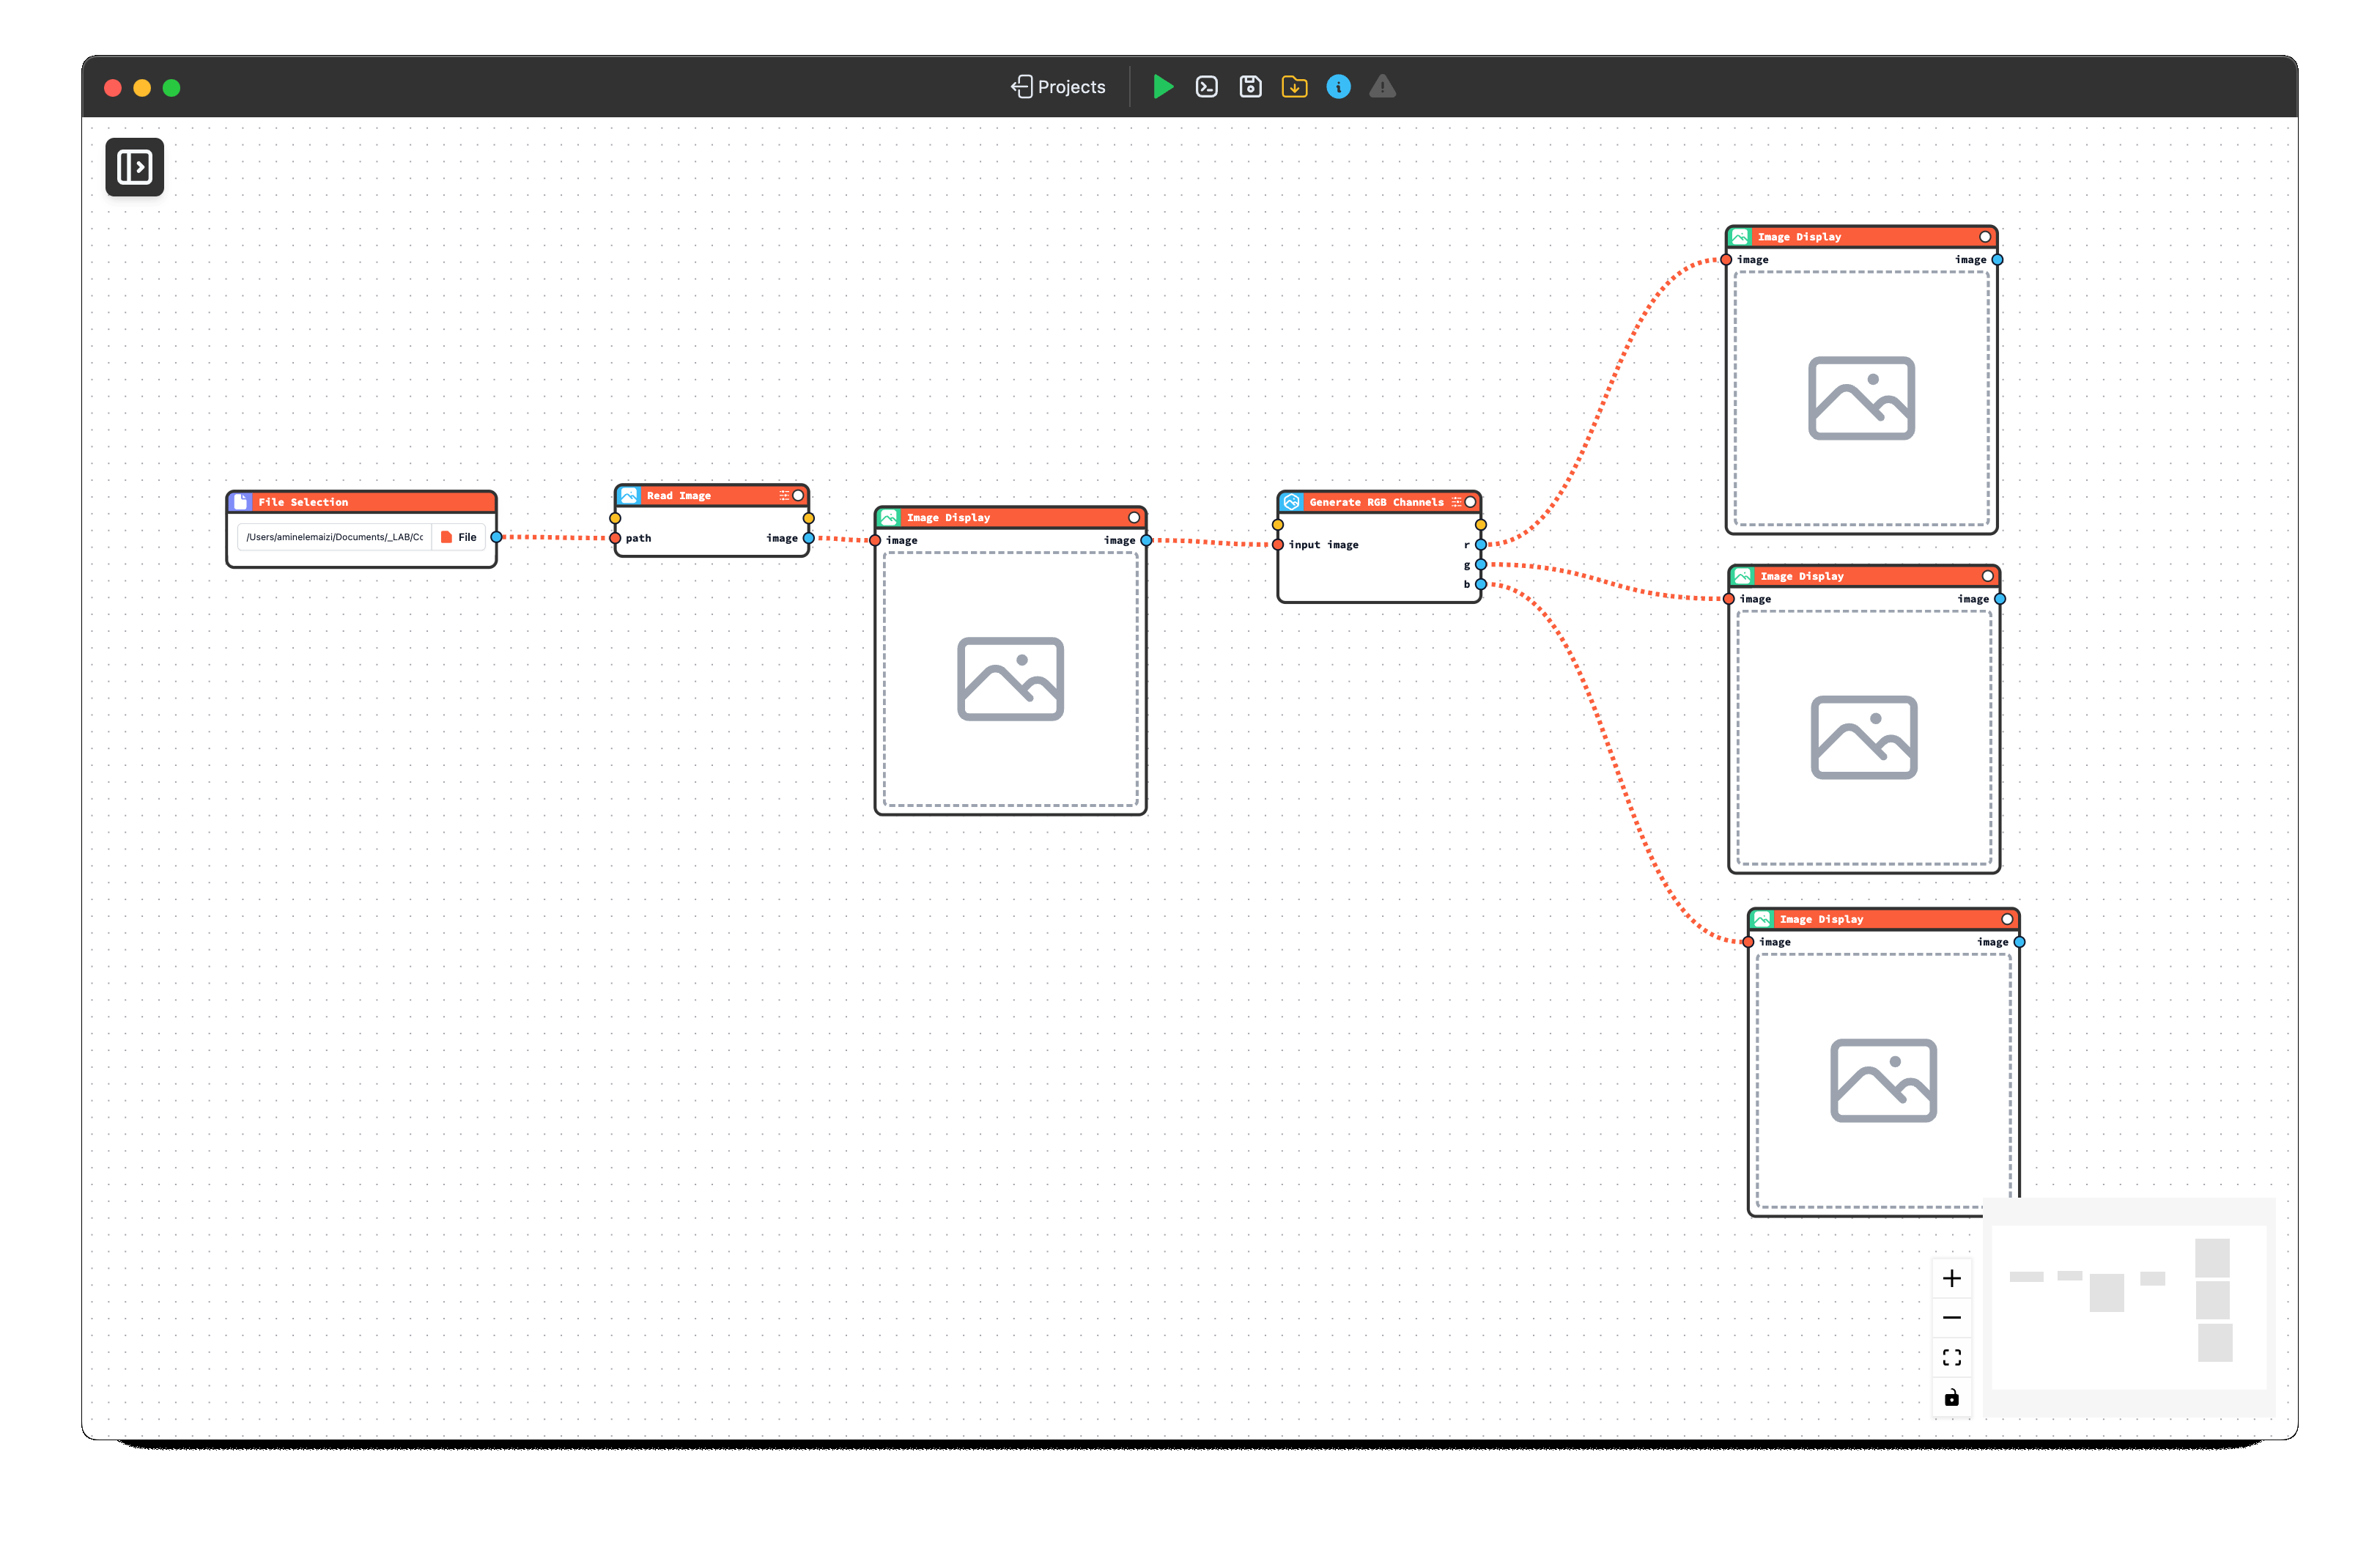Open the console terminal icon
Screen dimensions: 2380x1548
tap(1206, 87)
